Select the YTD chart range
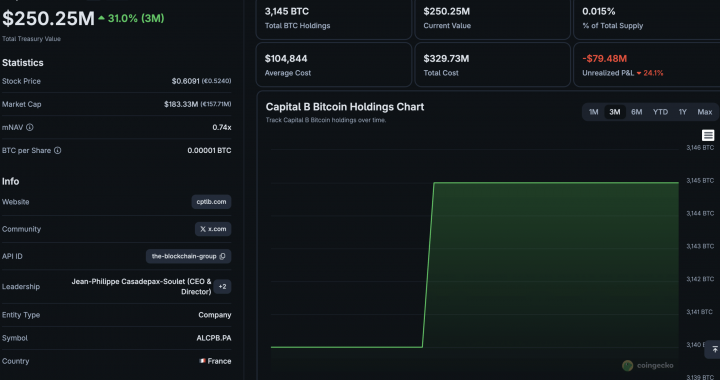720x380 pixels. pos(660,112)
